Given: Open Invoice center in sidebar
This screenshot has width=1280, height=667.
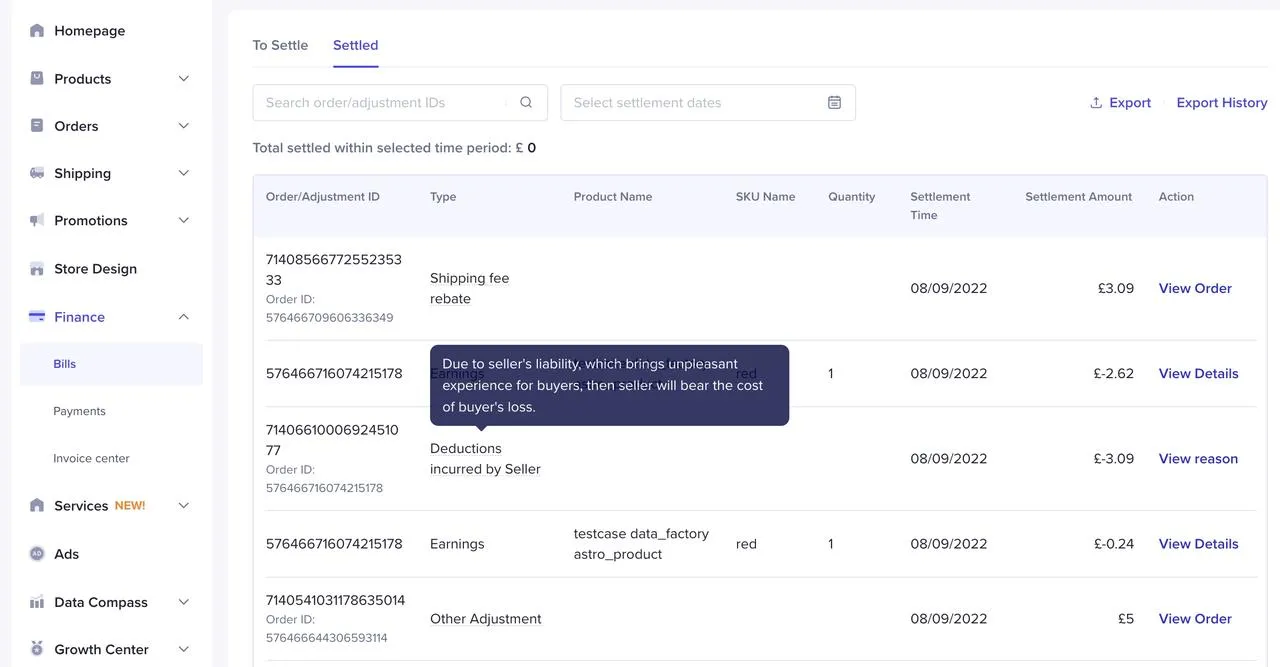Looking at the screenshot, I should pos(91,458).
